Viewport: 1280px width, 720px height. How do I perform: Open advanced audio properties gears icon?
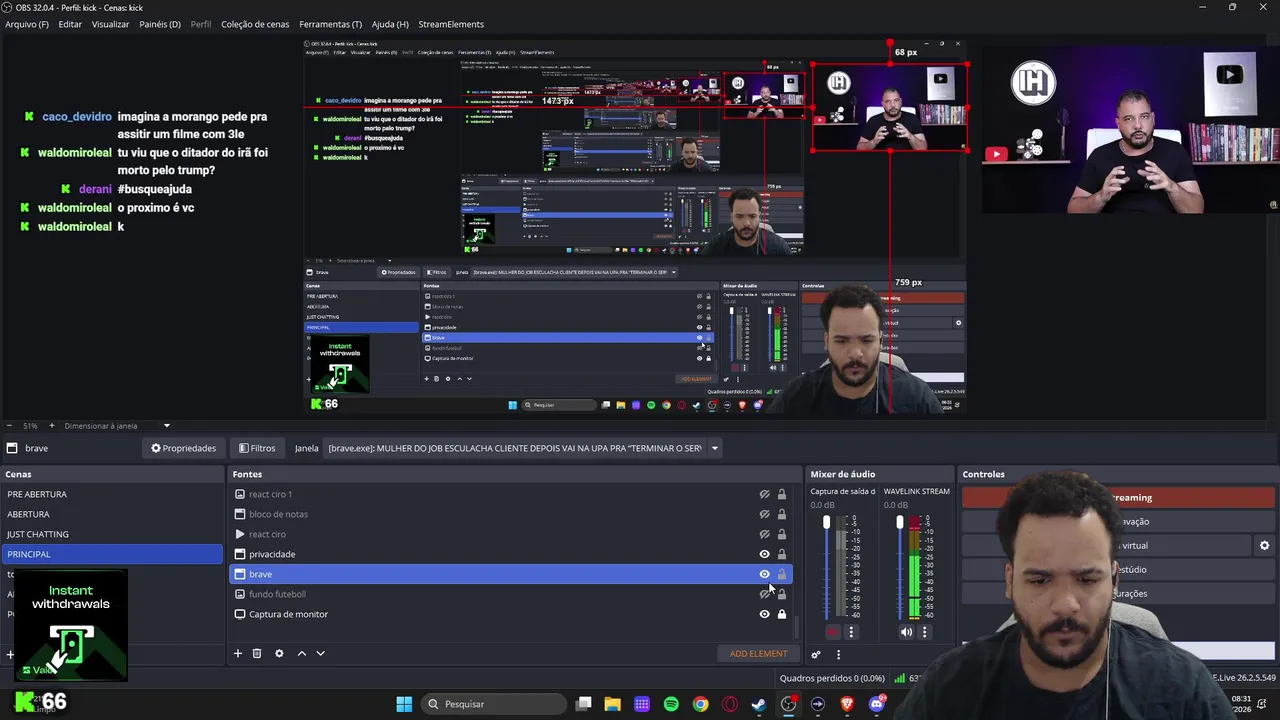pyautogui.click(x=816, y=654)
